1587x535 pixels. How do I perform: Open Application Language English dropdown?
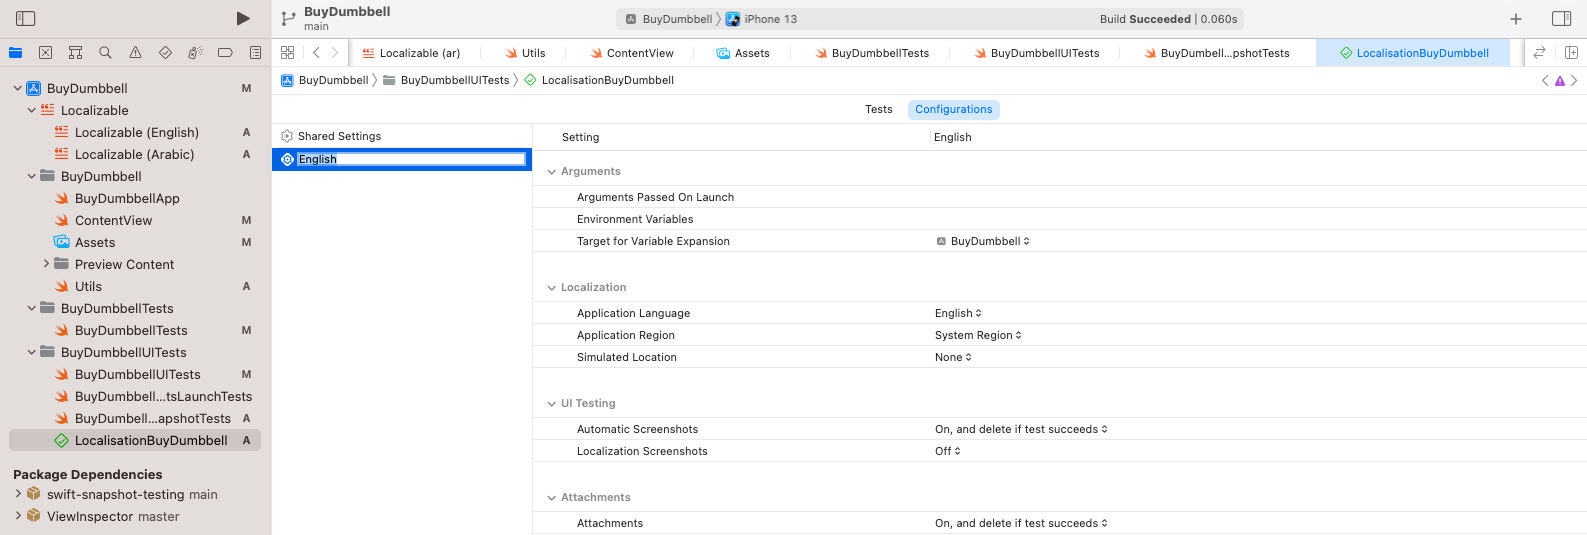tap(958, 313)
